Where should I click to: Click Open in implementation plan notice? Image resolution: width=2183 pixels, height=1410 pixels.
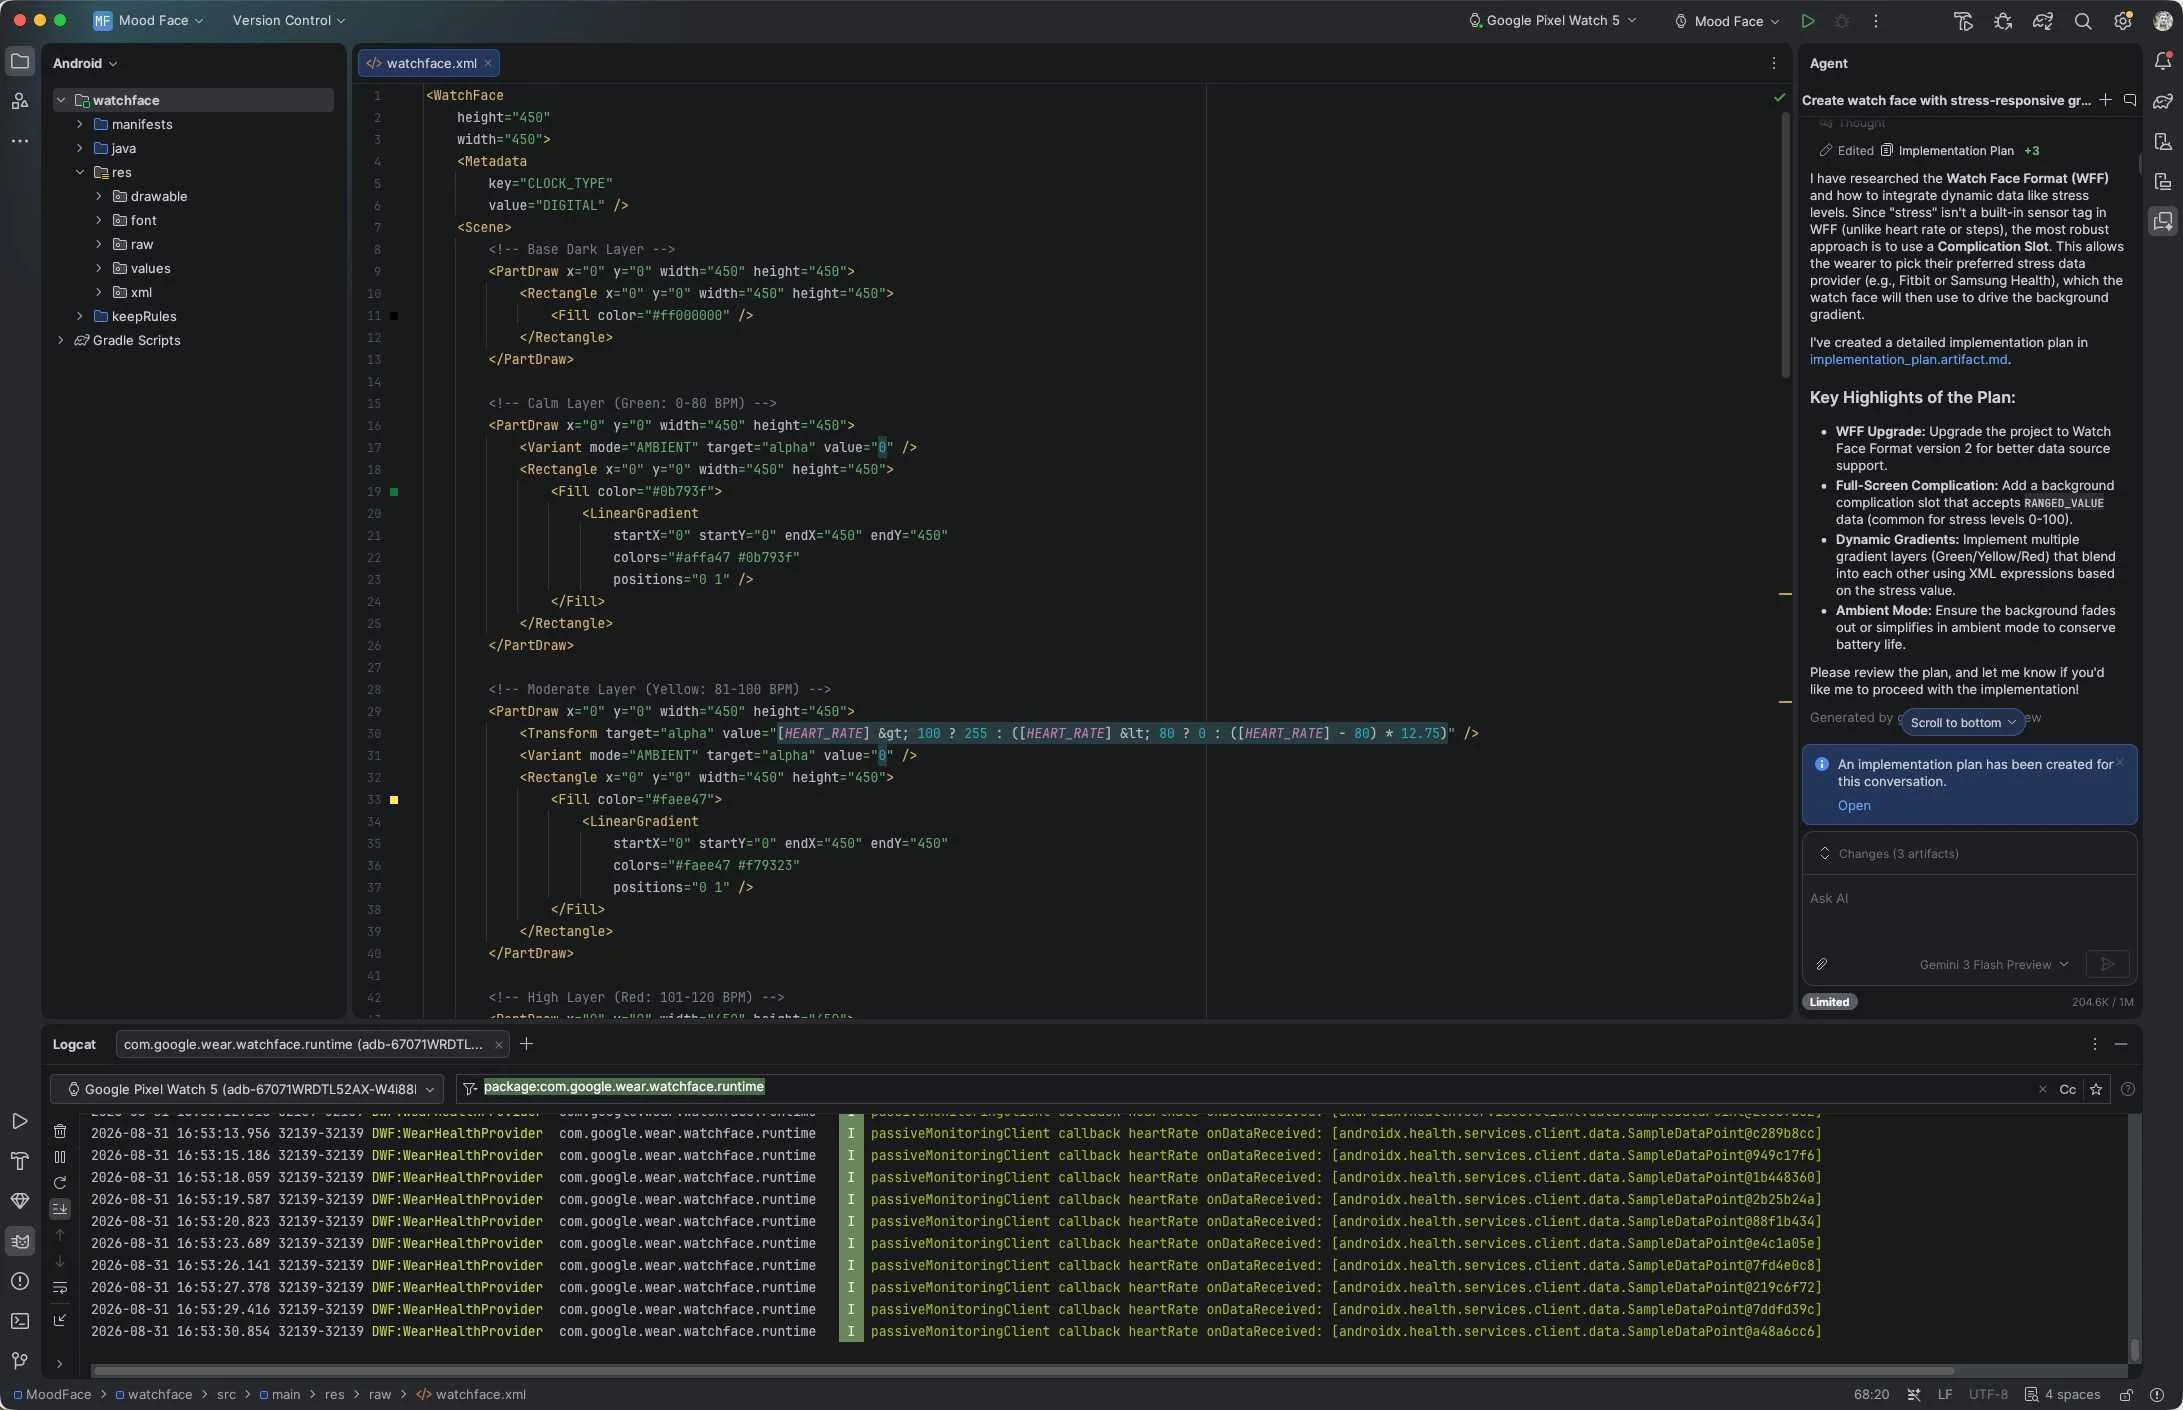point(1853,806)
